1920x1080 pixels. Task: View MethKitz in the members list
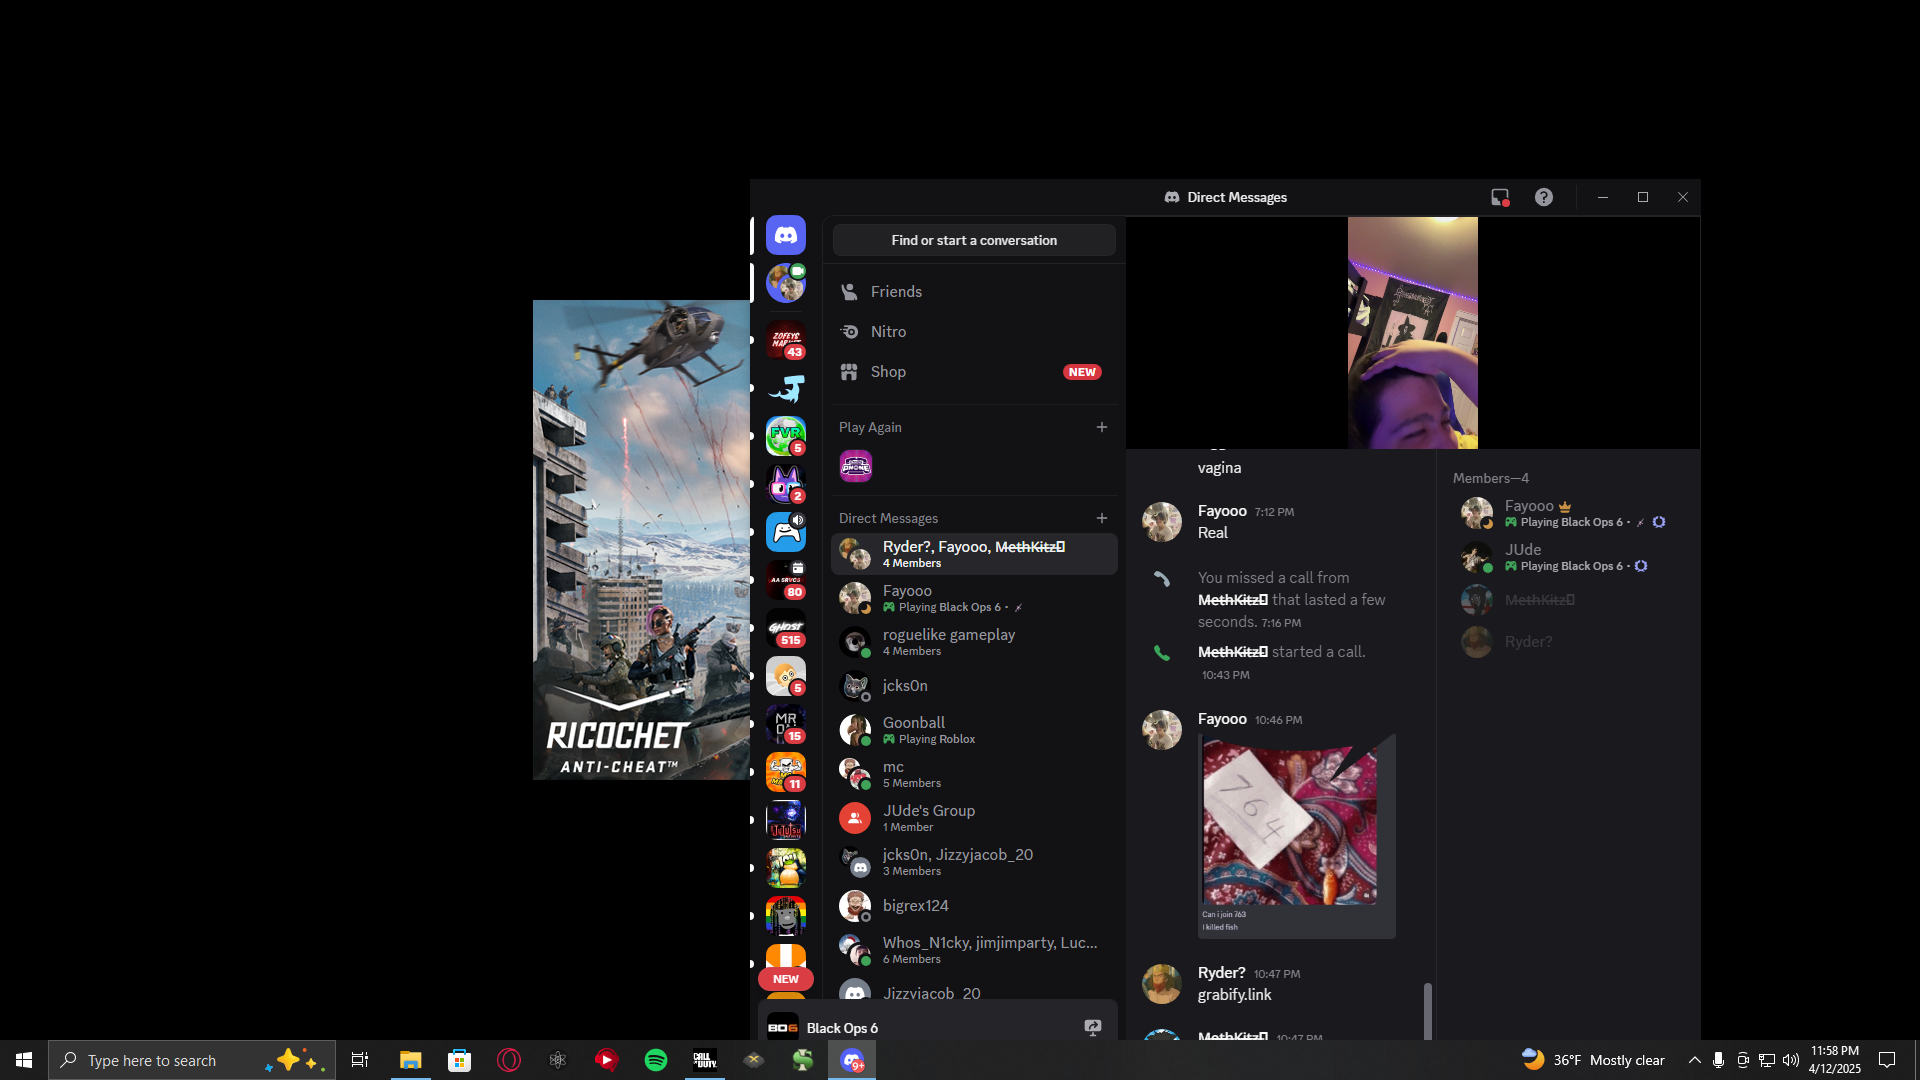1566,600
